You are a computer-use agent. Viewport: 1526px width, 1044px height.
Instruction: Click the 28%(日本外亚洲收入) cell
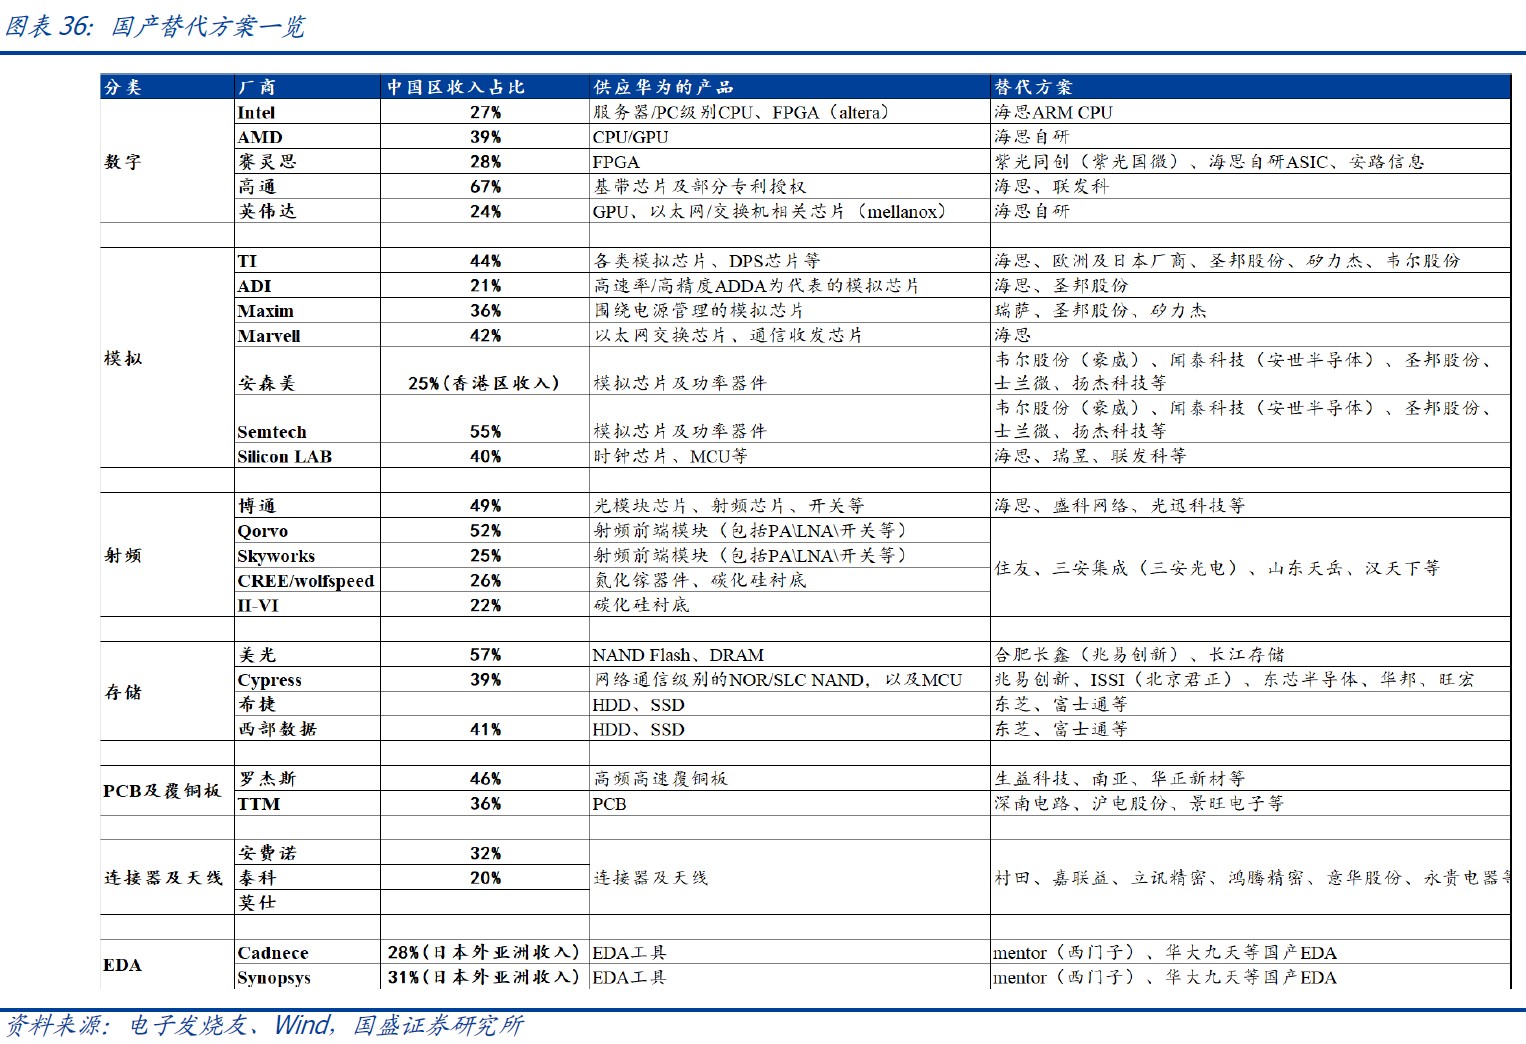point(485,952)
